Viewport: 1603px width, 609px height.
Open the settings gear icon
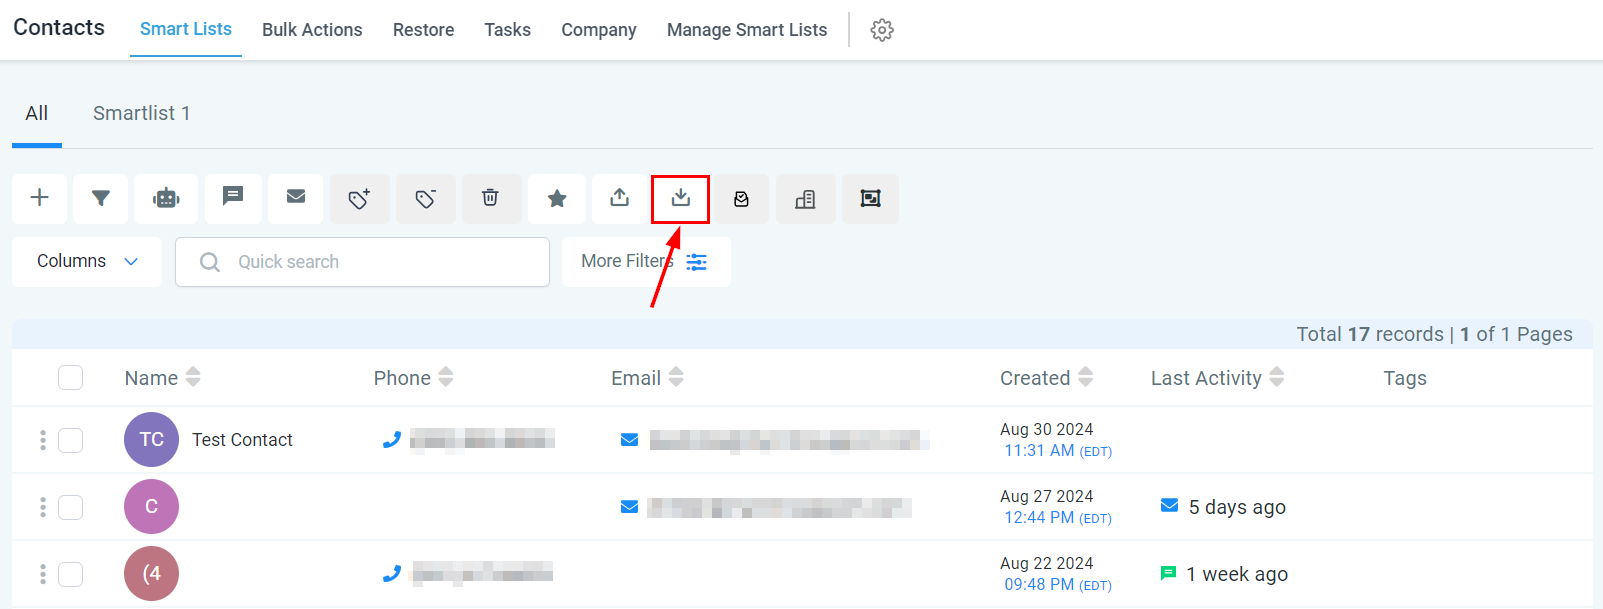[x=882, y=30]
